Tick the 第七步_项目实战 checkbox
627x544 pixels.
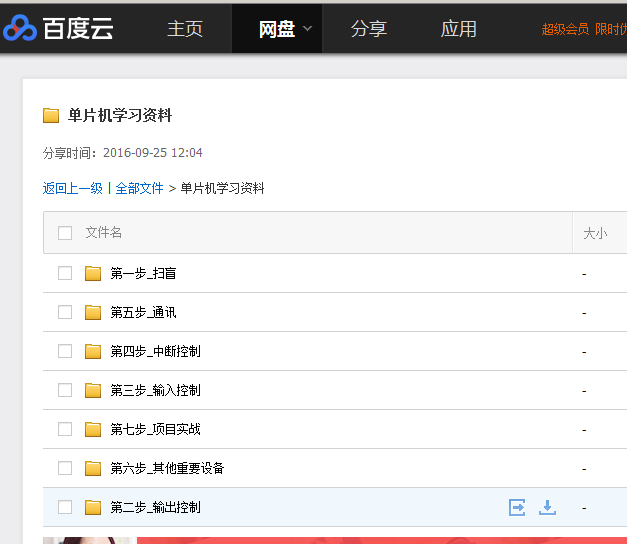tap(65, 430)
